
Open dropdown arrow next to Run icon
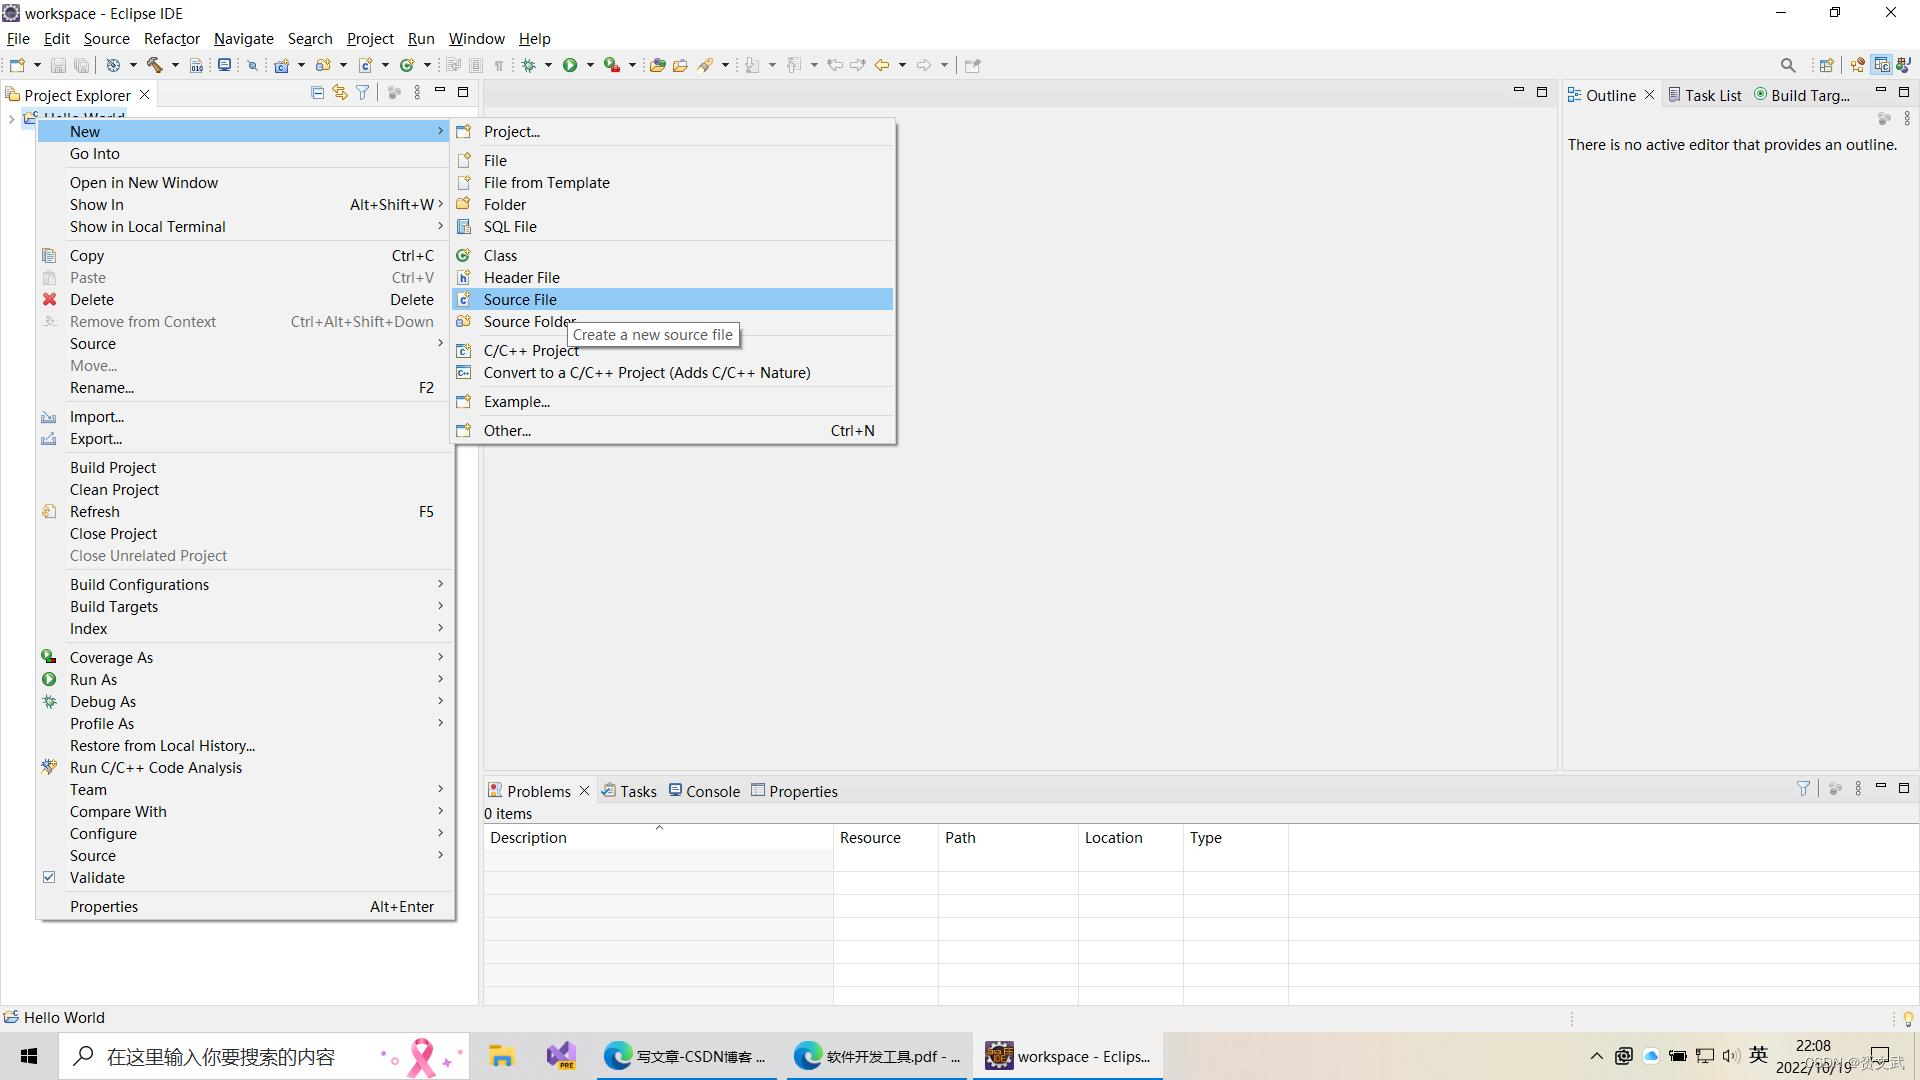coord(590,65)
